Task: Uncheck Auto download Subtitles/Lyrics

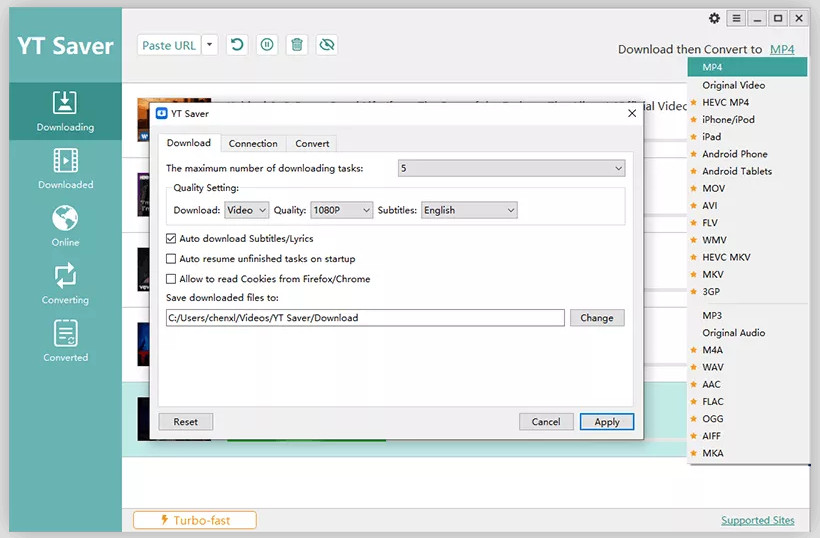Action: [x=171, y=239]
